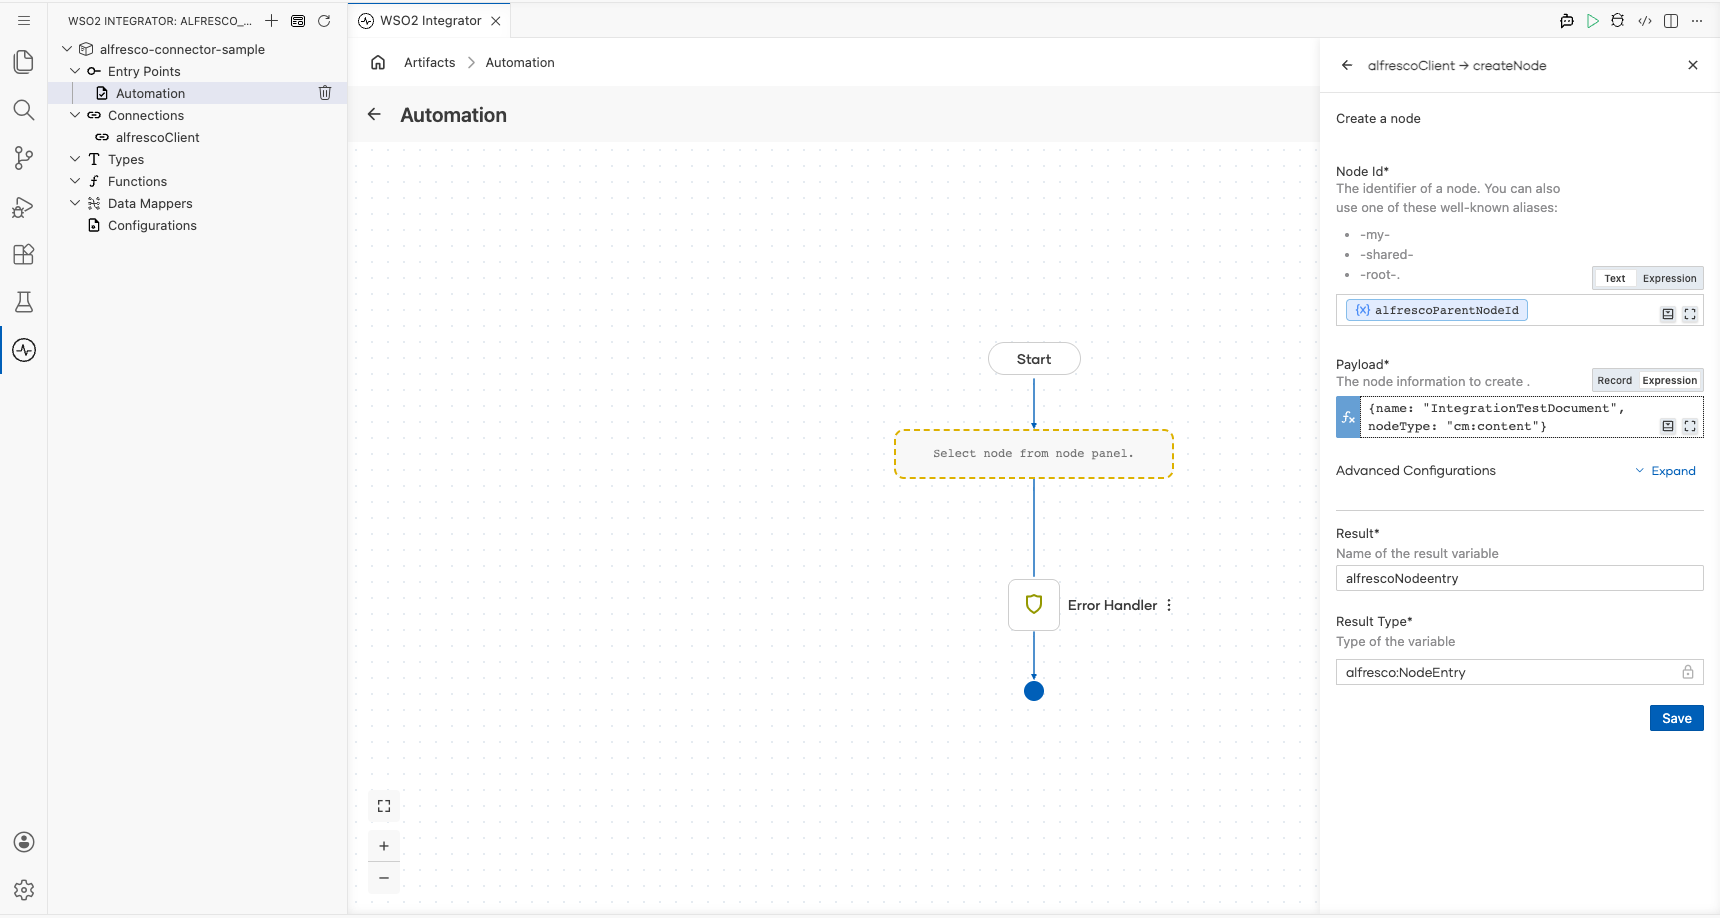Switch Payload field to Record mode
1720x918 pixels.
point(1614,380)
